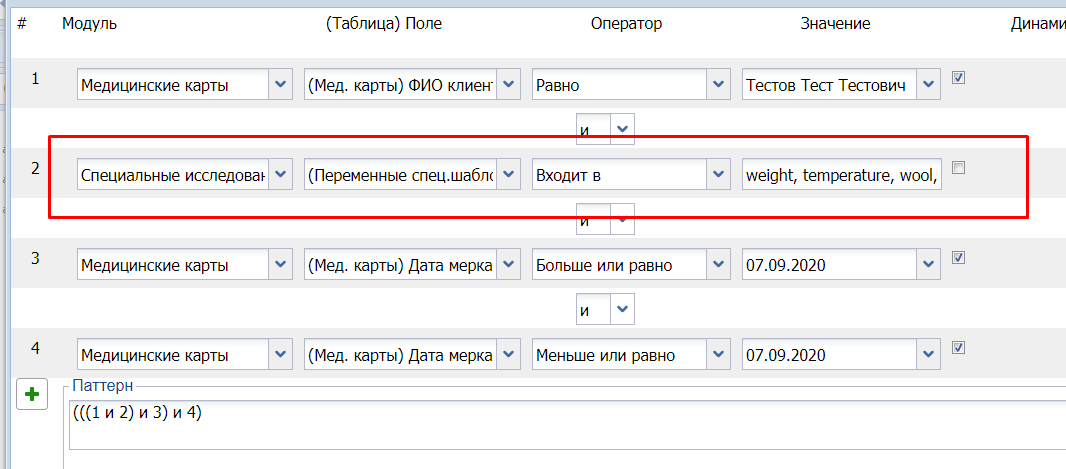Click the green plus add-row icon
The width and height of the screenshot is (1066, 469).
pos(32,395)
